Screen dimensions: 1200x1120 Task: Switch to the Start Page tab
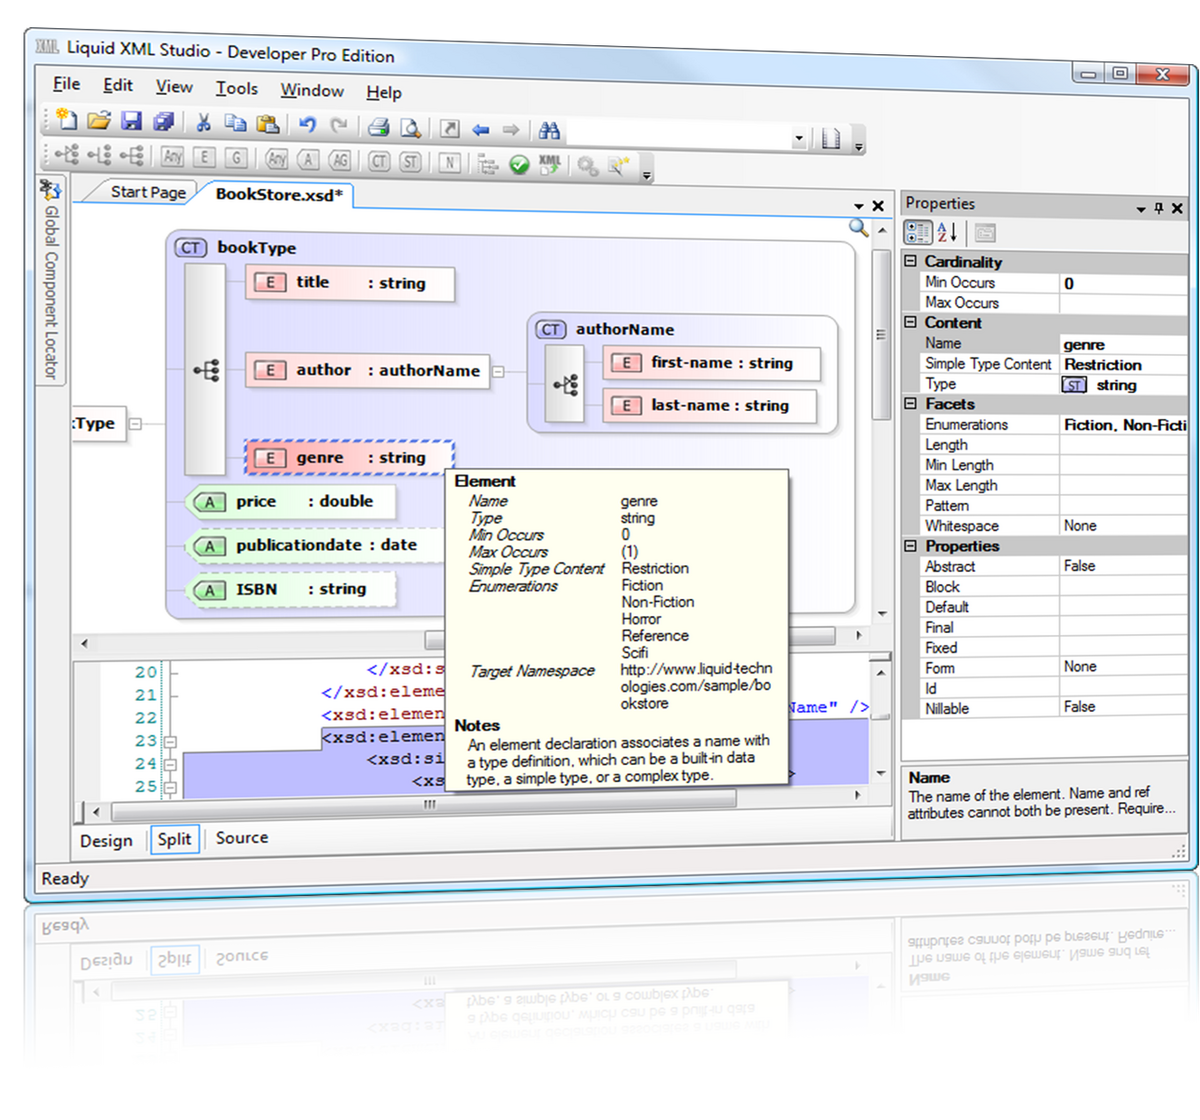(148, 192)
